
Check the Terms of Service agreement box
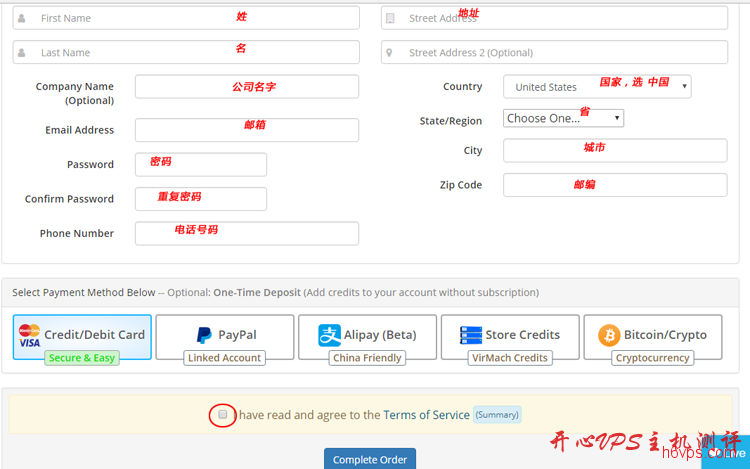[222, 414]
